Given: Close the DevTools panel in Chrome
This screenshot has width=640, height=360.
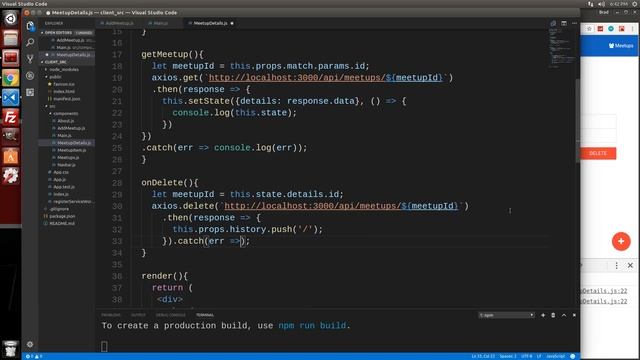Looking at the screenshot, I should point(630,265).
